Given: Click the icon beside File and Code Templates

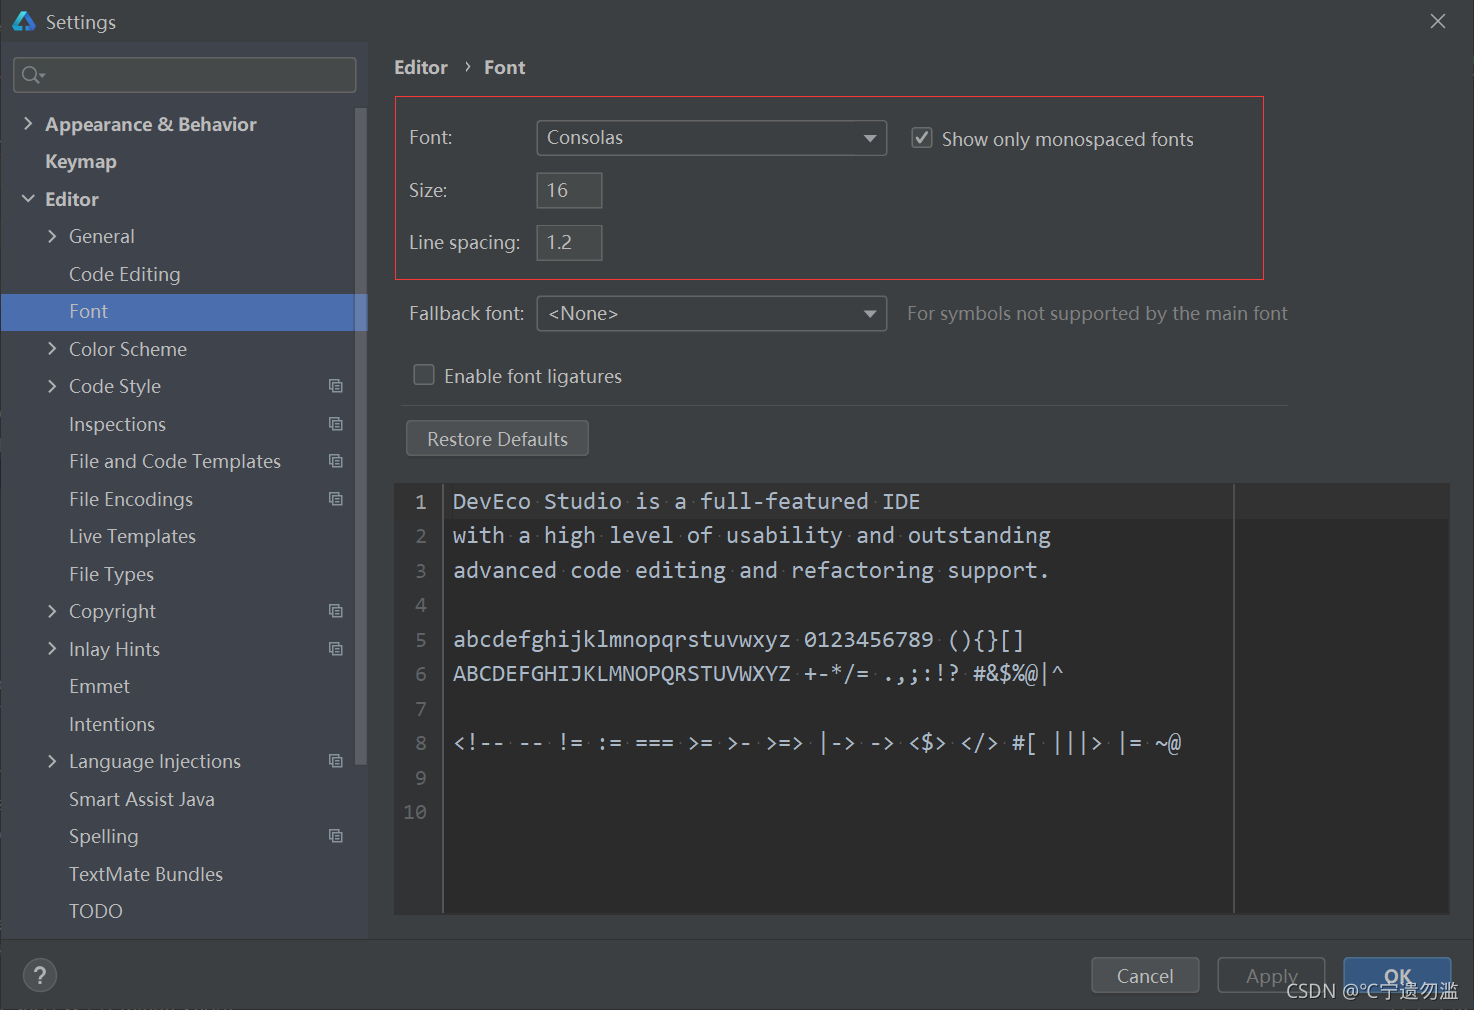Looking at the screenshot, I should [x=336, y=461].
